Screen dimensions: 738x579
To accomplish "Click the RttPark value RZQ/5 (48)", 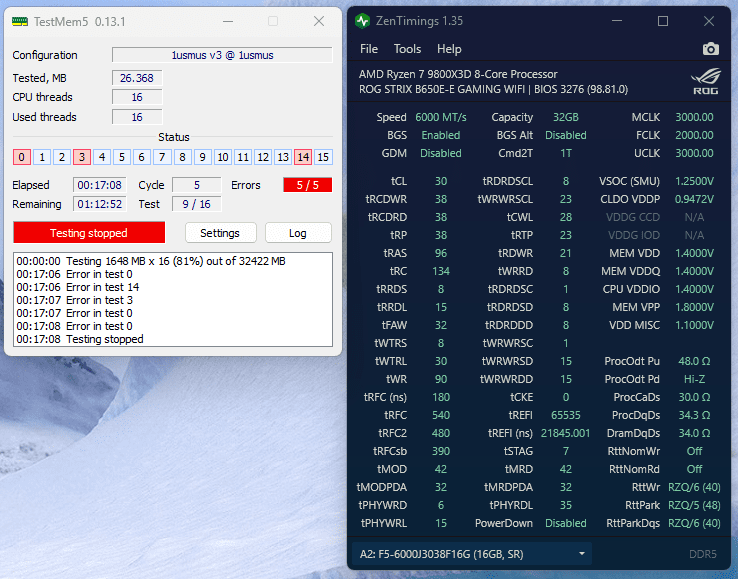I will [x=694, y=505].
